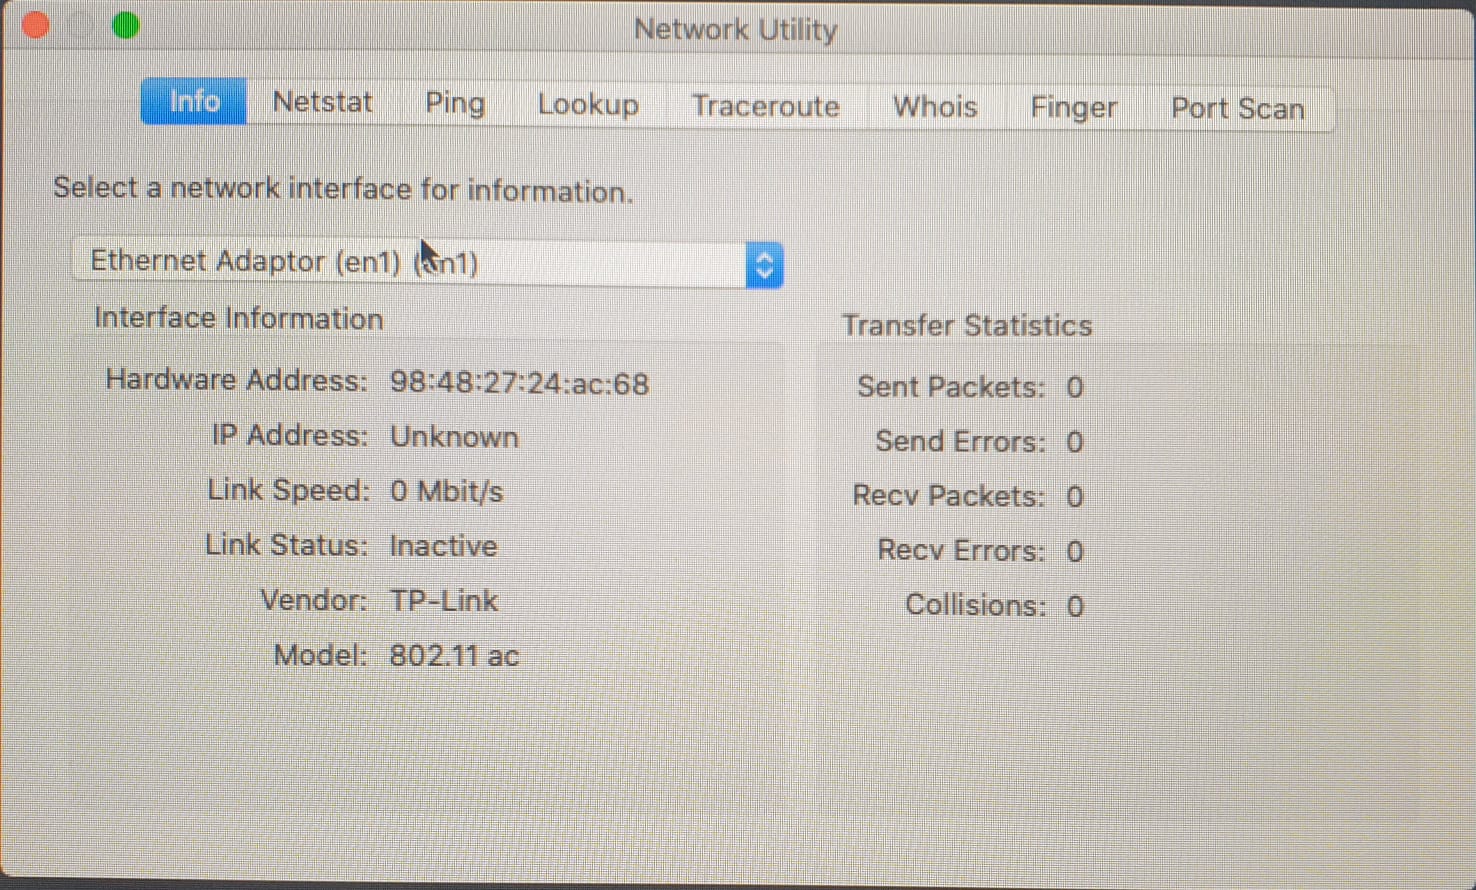
Task: Click the green zoom window button
Action: pos(126,25)
